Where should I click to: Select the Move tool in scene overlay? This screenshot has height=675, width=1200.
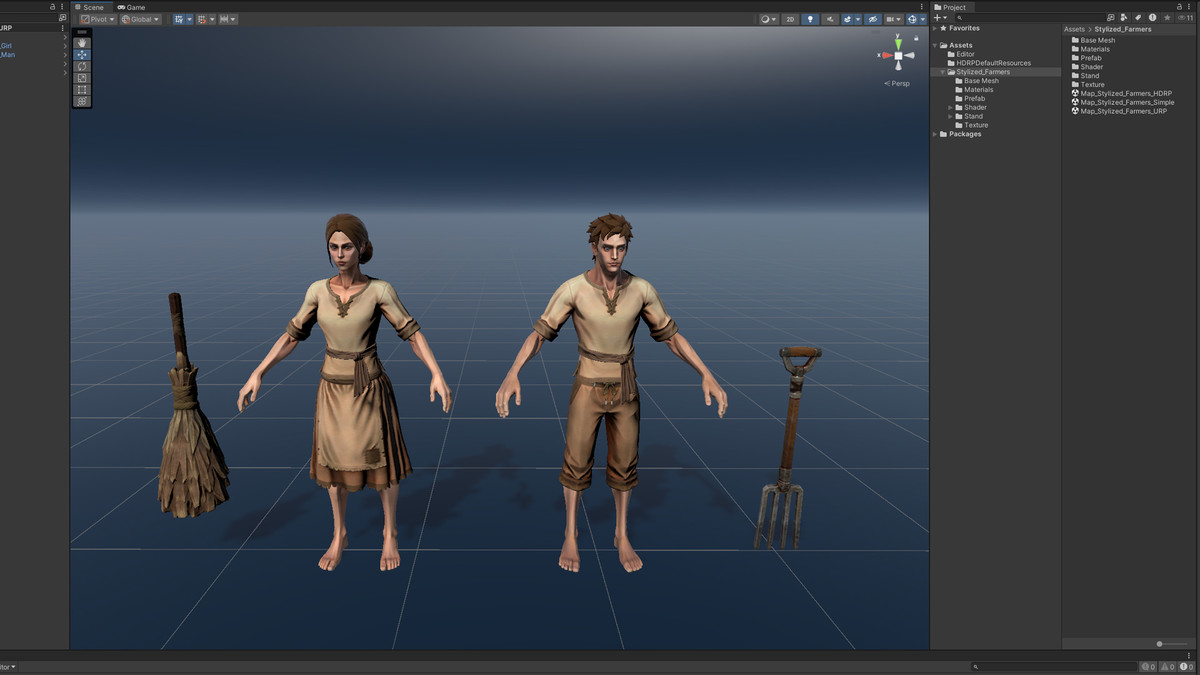pos(82,55)
